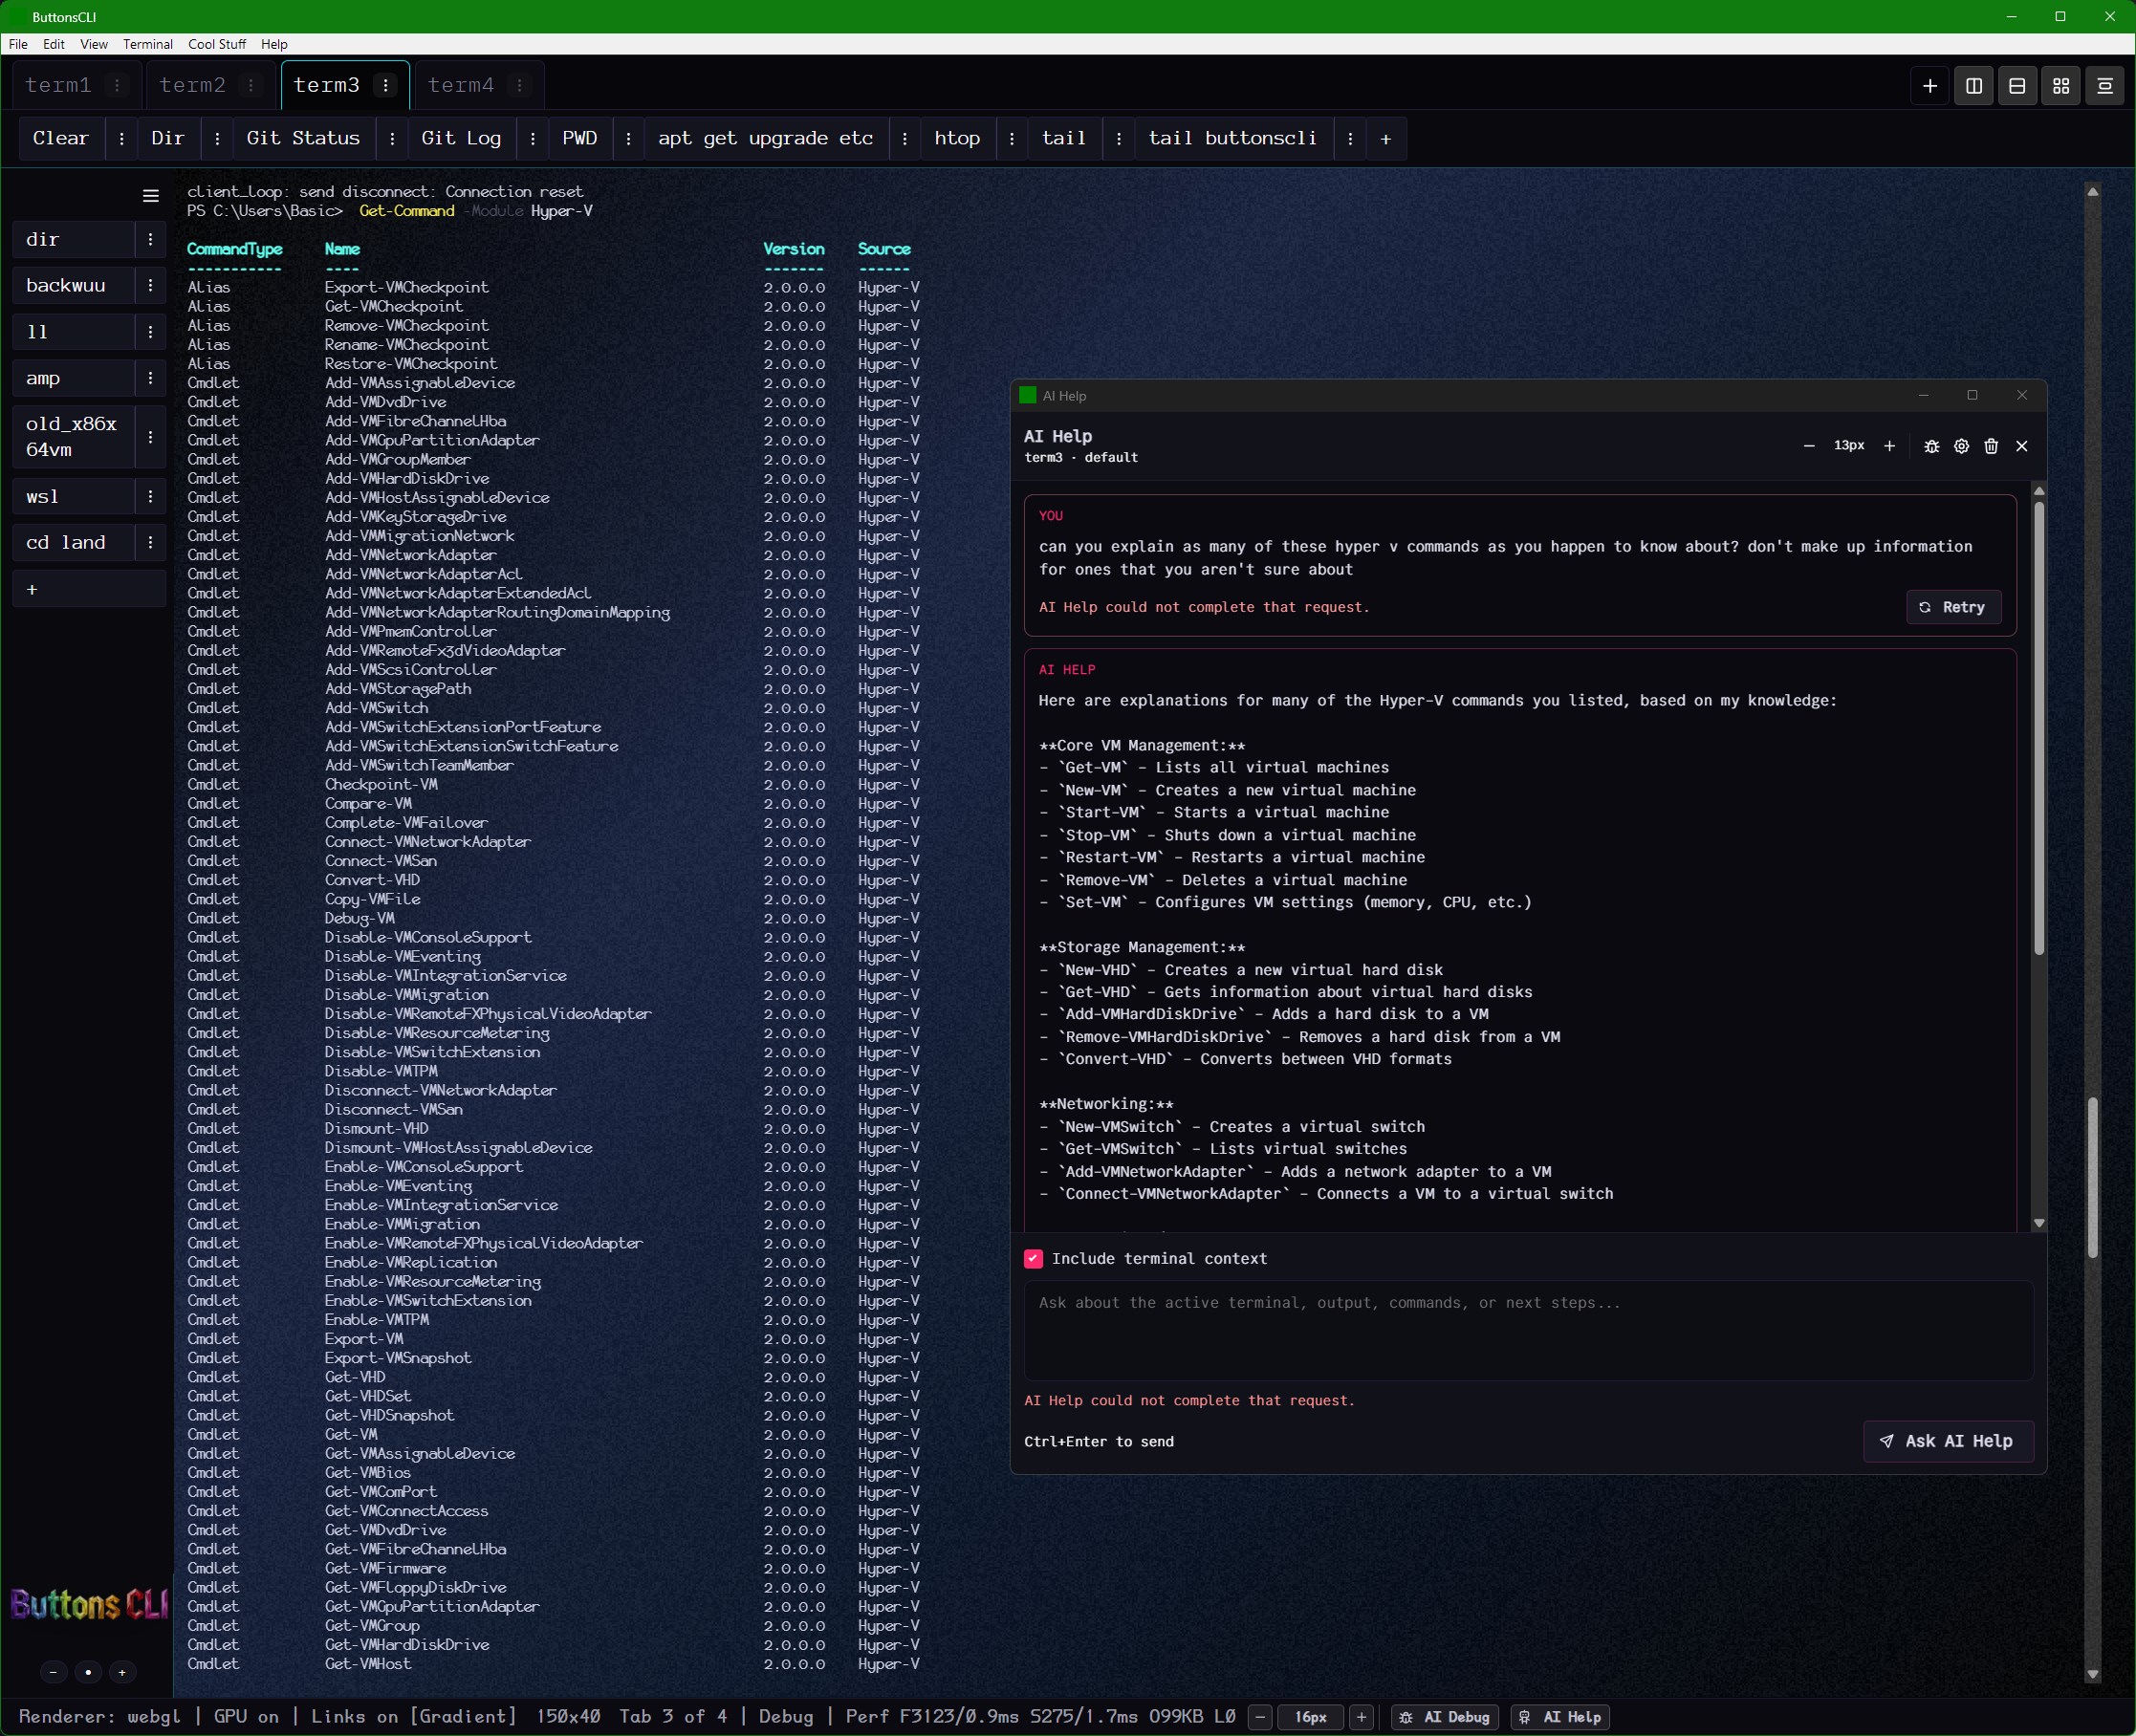Screen dimensions: 2136x1736
Task: Send the prompt with Ask AI Help
Action: pos(1948,1441)
